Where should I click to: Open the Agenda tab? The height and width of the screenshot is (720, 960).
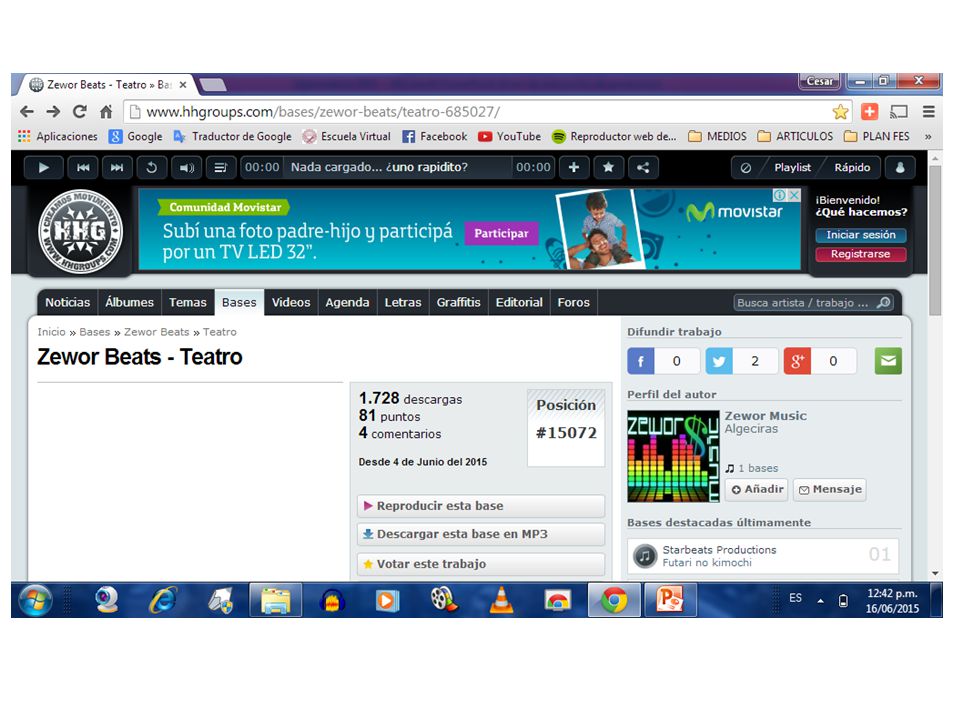[347, 302]
